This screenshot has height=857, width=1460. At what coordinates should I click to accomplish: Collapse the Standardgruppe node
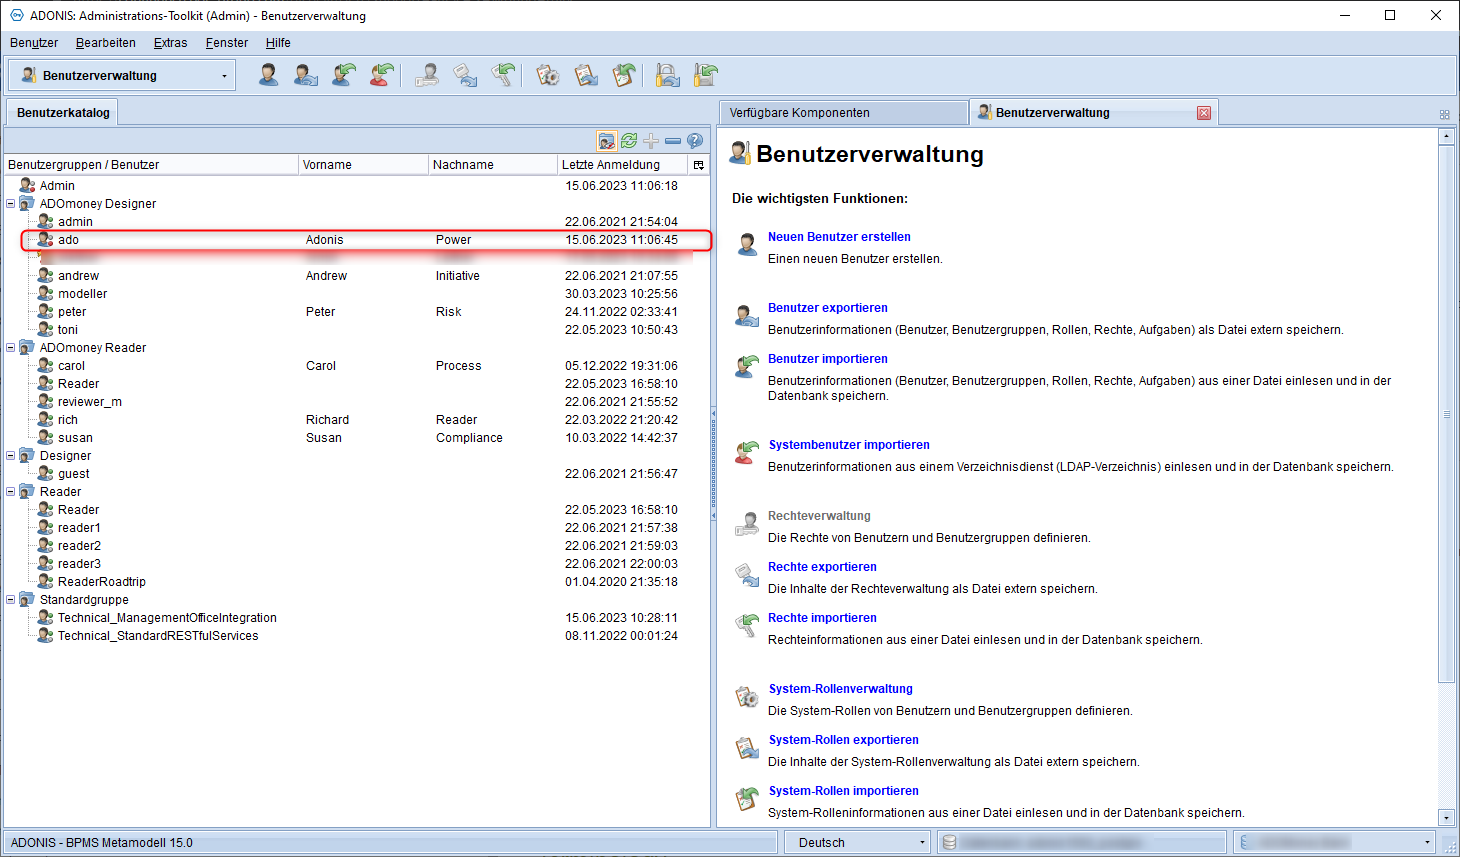coord(11,600)
